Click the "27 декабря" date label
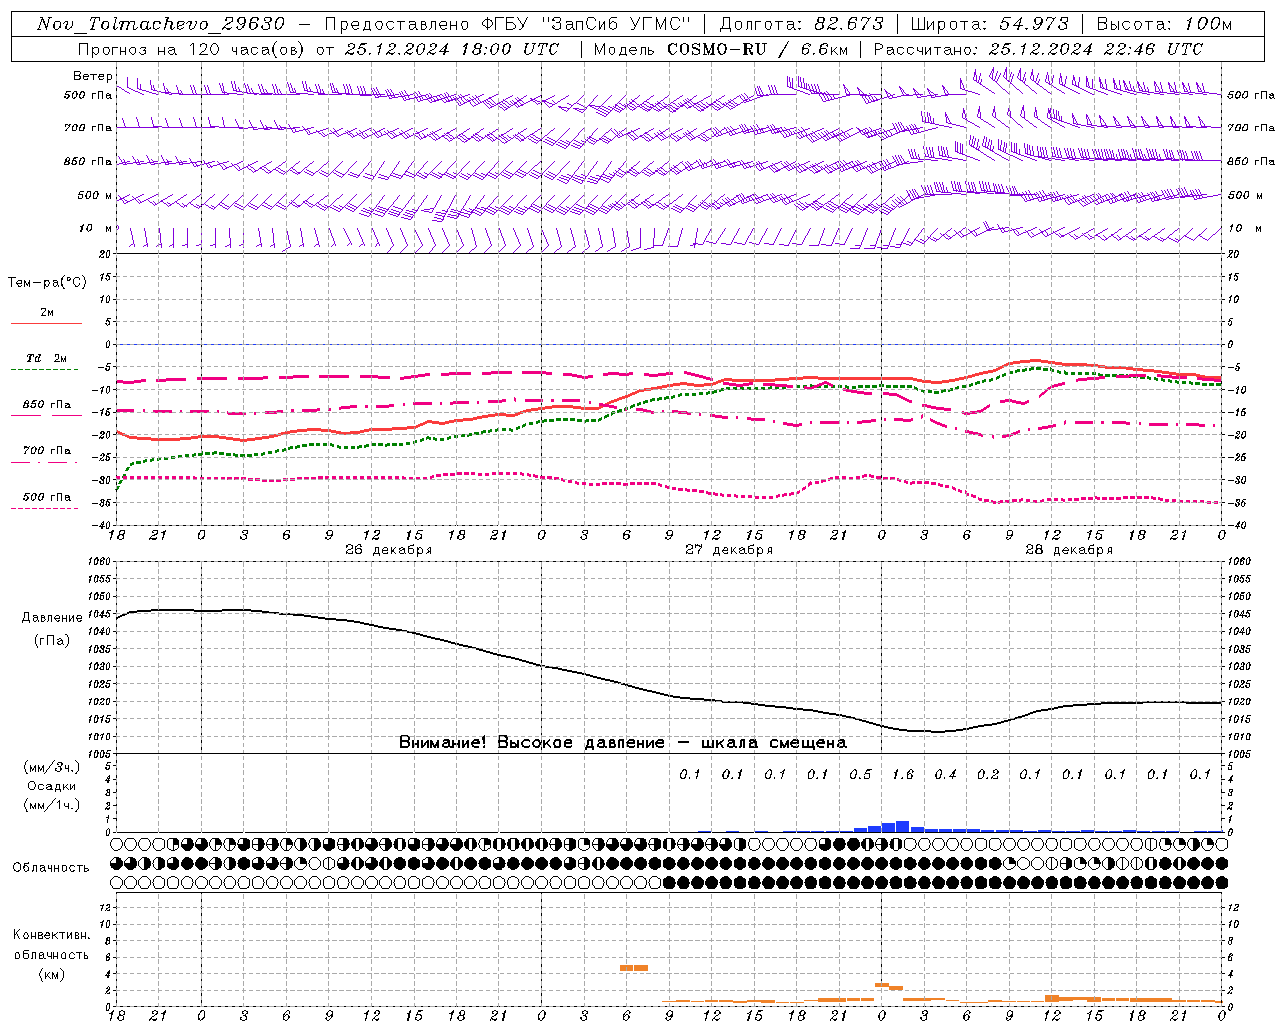This screenshot has width=1280, height=1024. tap(729, 550)
